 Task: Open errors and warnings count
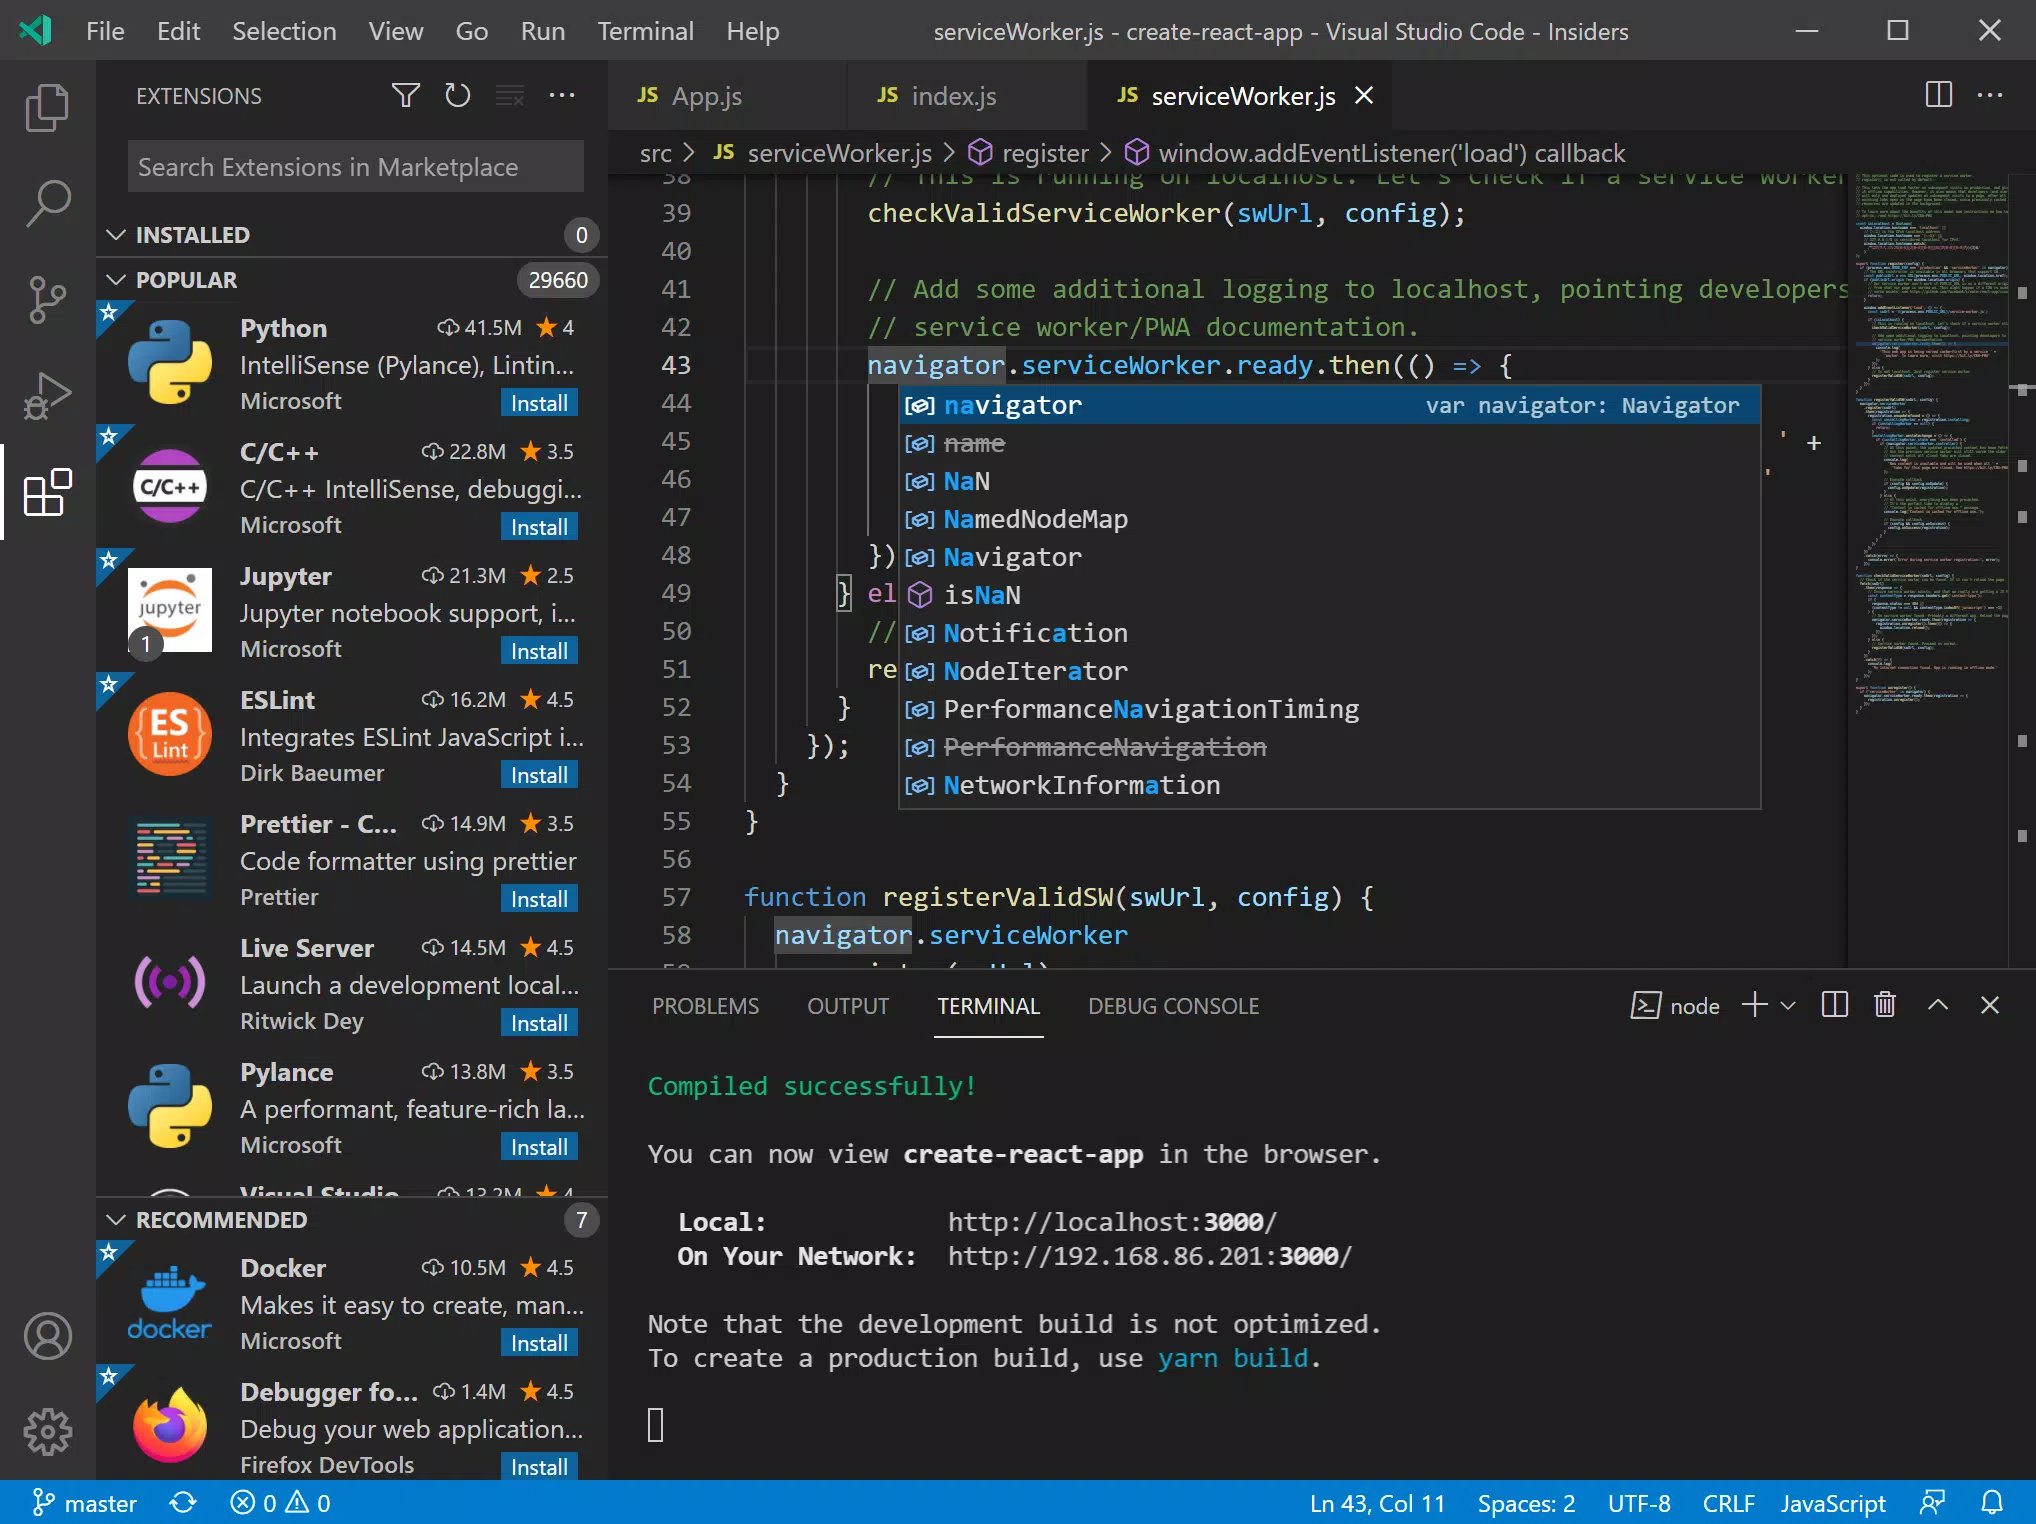pyautogui.click(x=280, y=1503)
